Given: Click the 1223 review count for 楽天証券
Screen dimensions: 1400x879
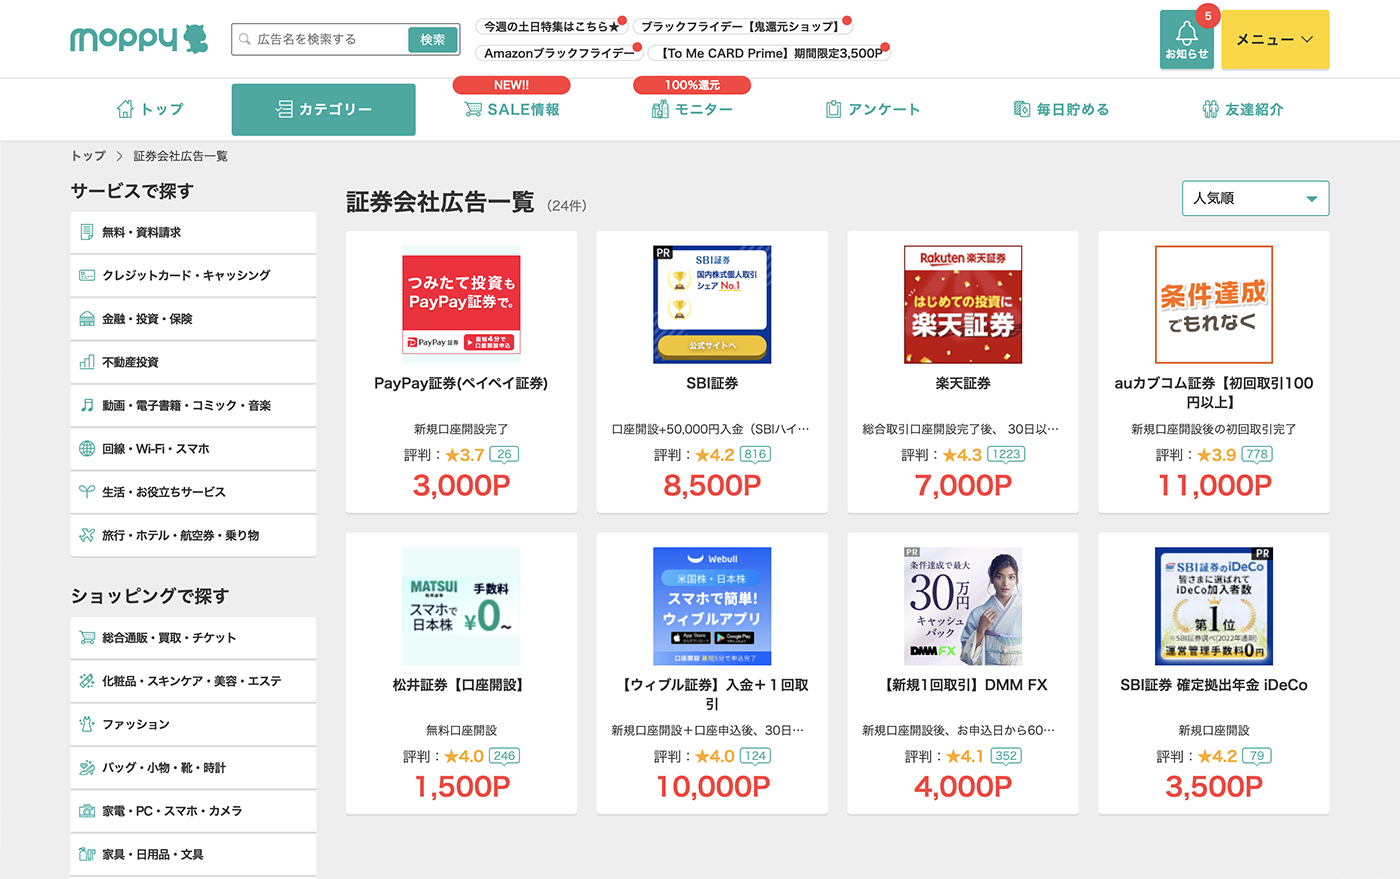Looking at the screenshot, I should pos(1006,454).
